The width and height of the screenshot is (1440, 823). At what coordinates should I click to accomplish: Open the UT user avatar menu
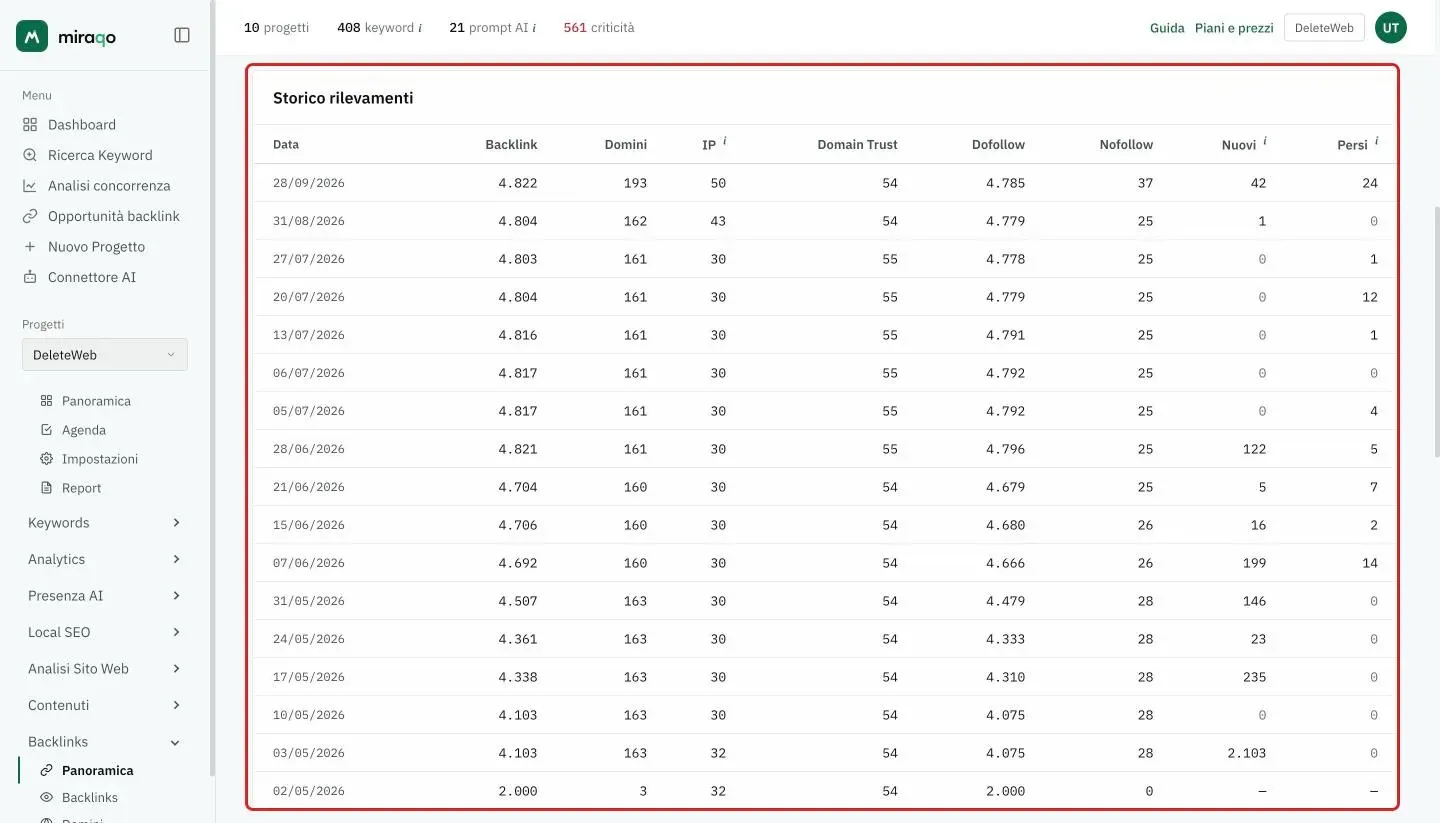(x=1391, y=28)
